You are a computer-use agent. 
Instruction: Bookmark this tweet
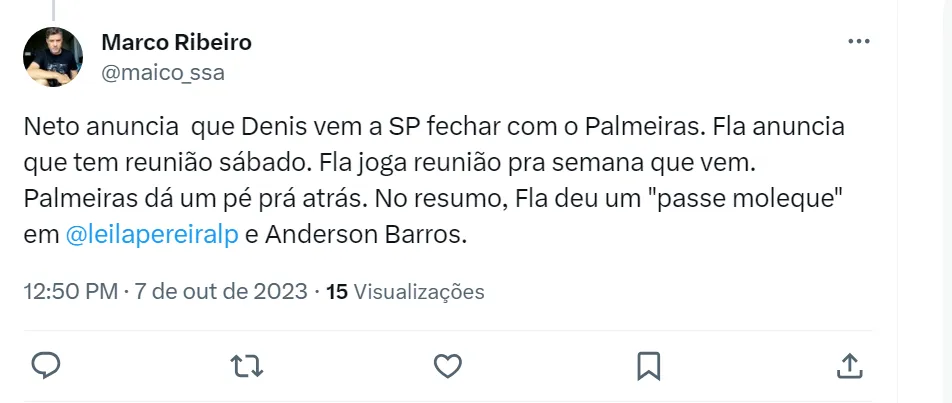point(648,364)
